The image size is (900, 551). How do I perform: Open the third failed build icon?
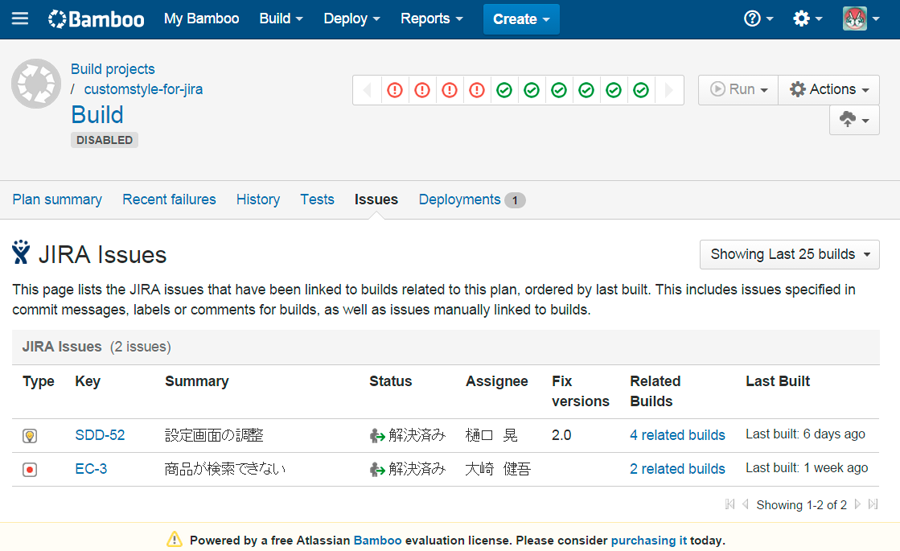449,90
